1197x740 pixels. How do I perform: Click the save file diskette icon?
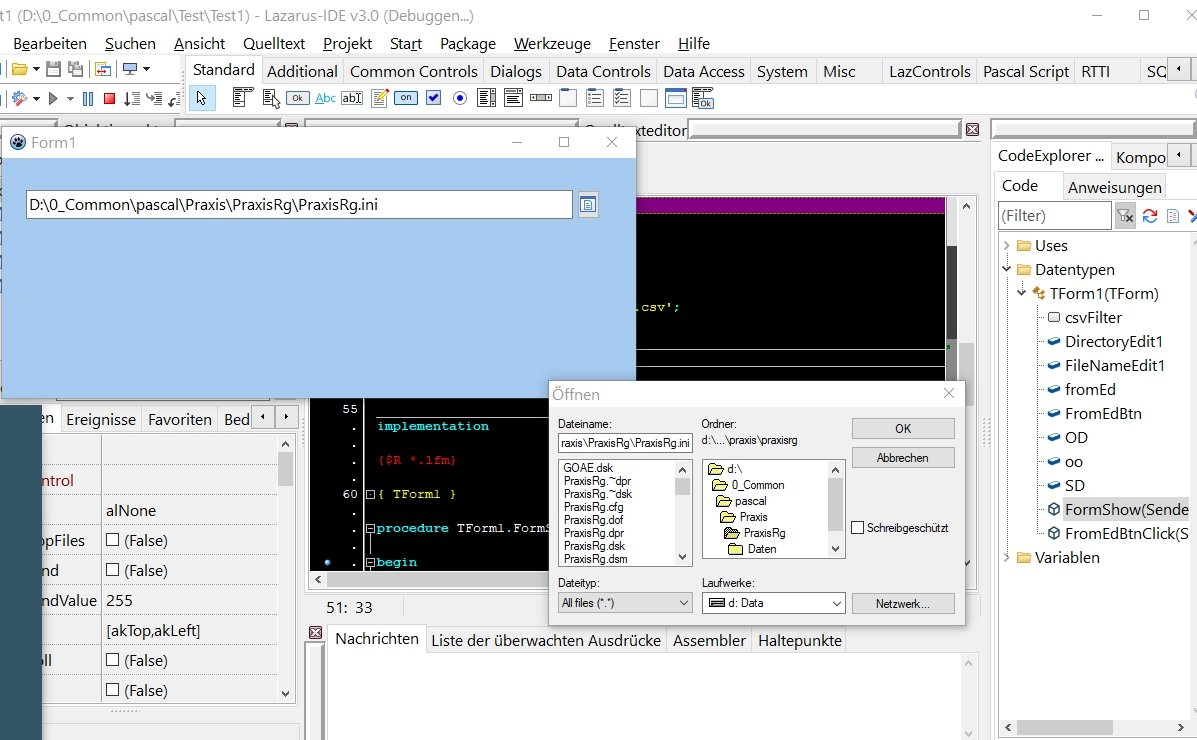53,69
